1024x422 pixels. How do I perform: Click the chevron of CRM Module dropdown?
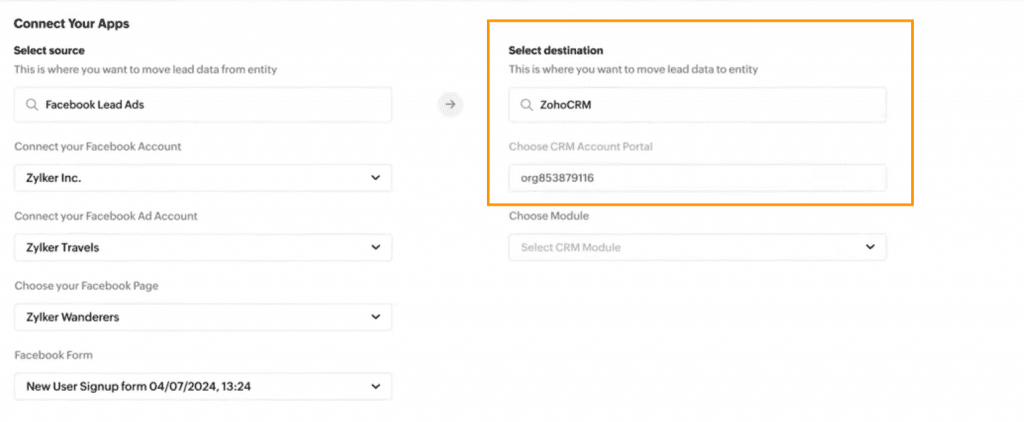click(870, 247)
